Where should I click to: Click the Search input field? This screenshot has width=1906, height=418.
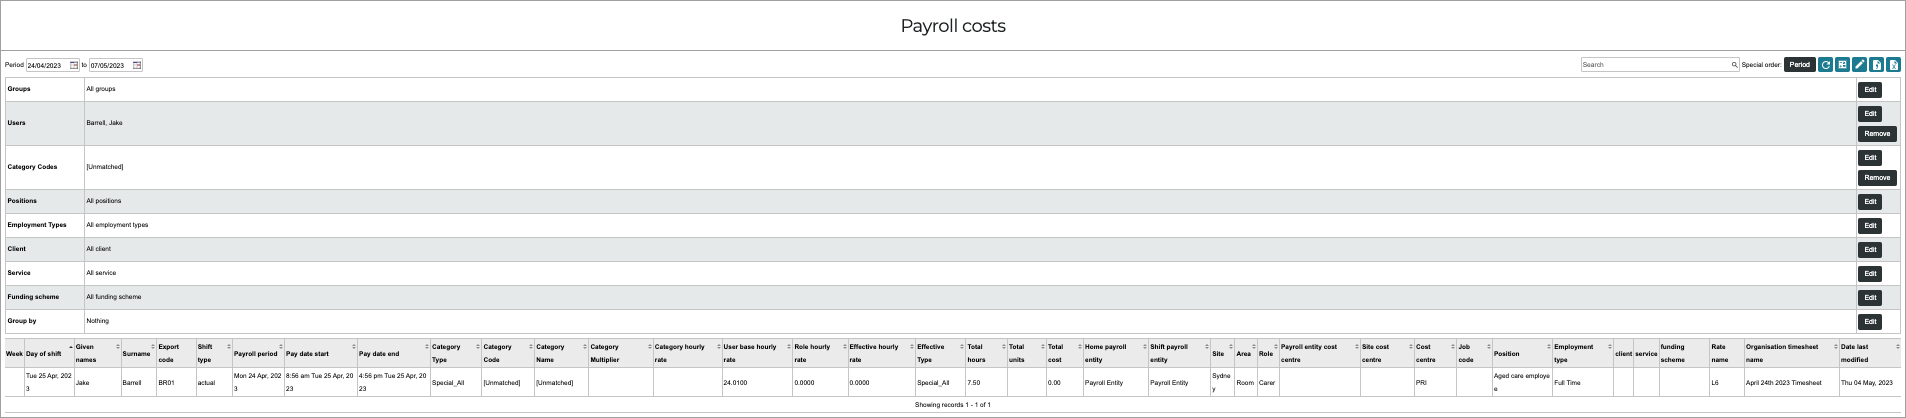tap(1655, 65)
